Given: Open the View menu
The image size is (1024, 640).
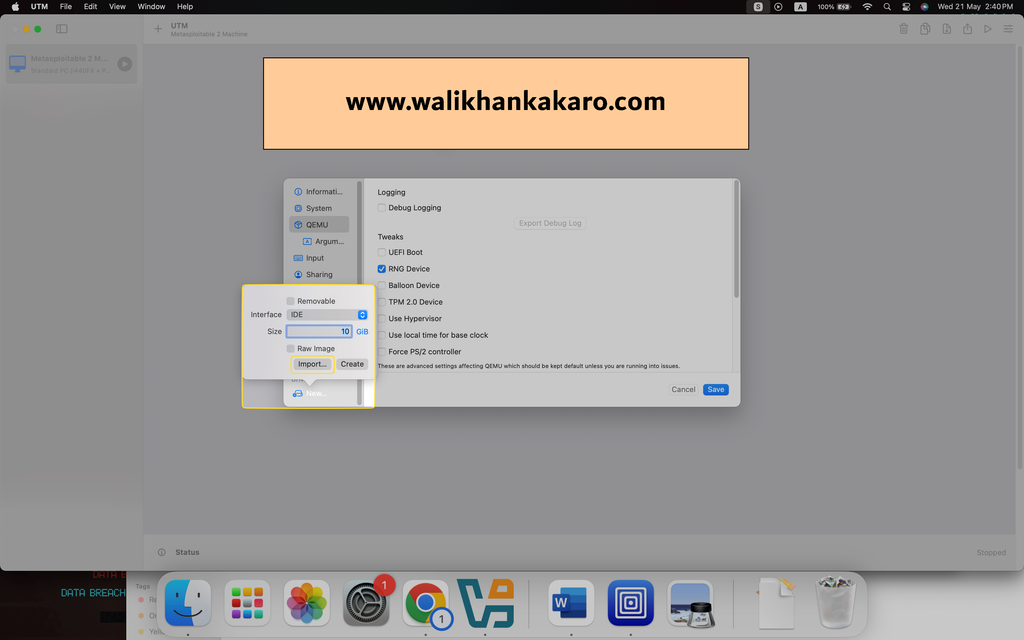Looking at the screenshot, I should click(x=117, y=7).
